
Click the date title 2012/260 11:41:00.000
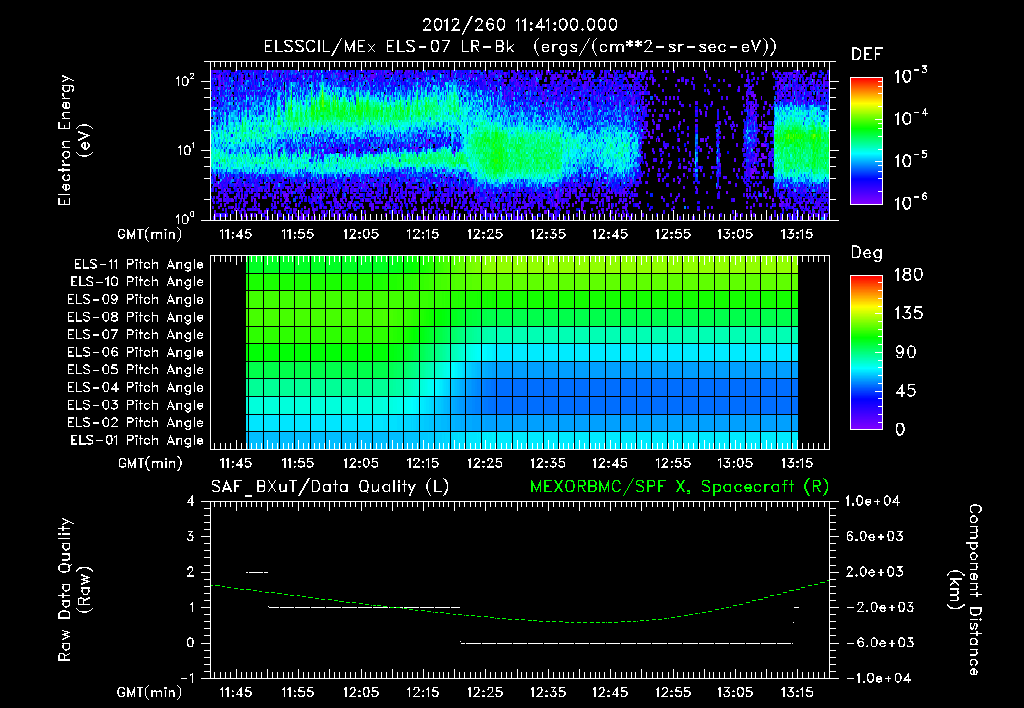click(x=520, y=25)
